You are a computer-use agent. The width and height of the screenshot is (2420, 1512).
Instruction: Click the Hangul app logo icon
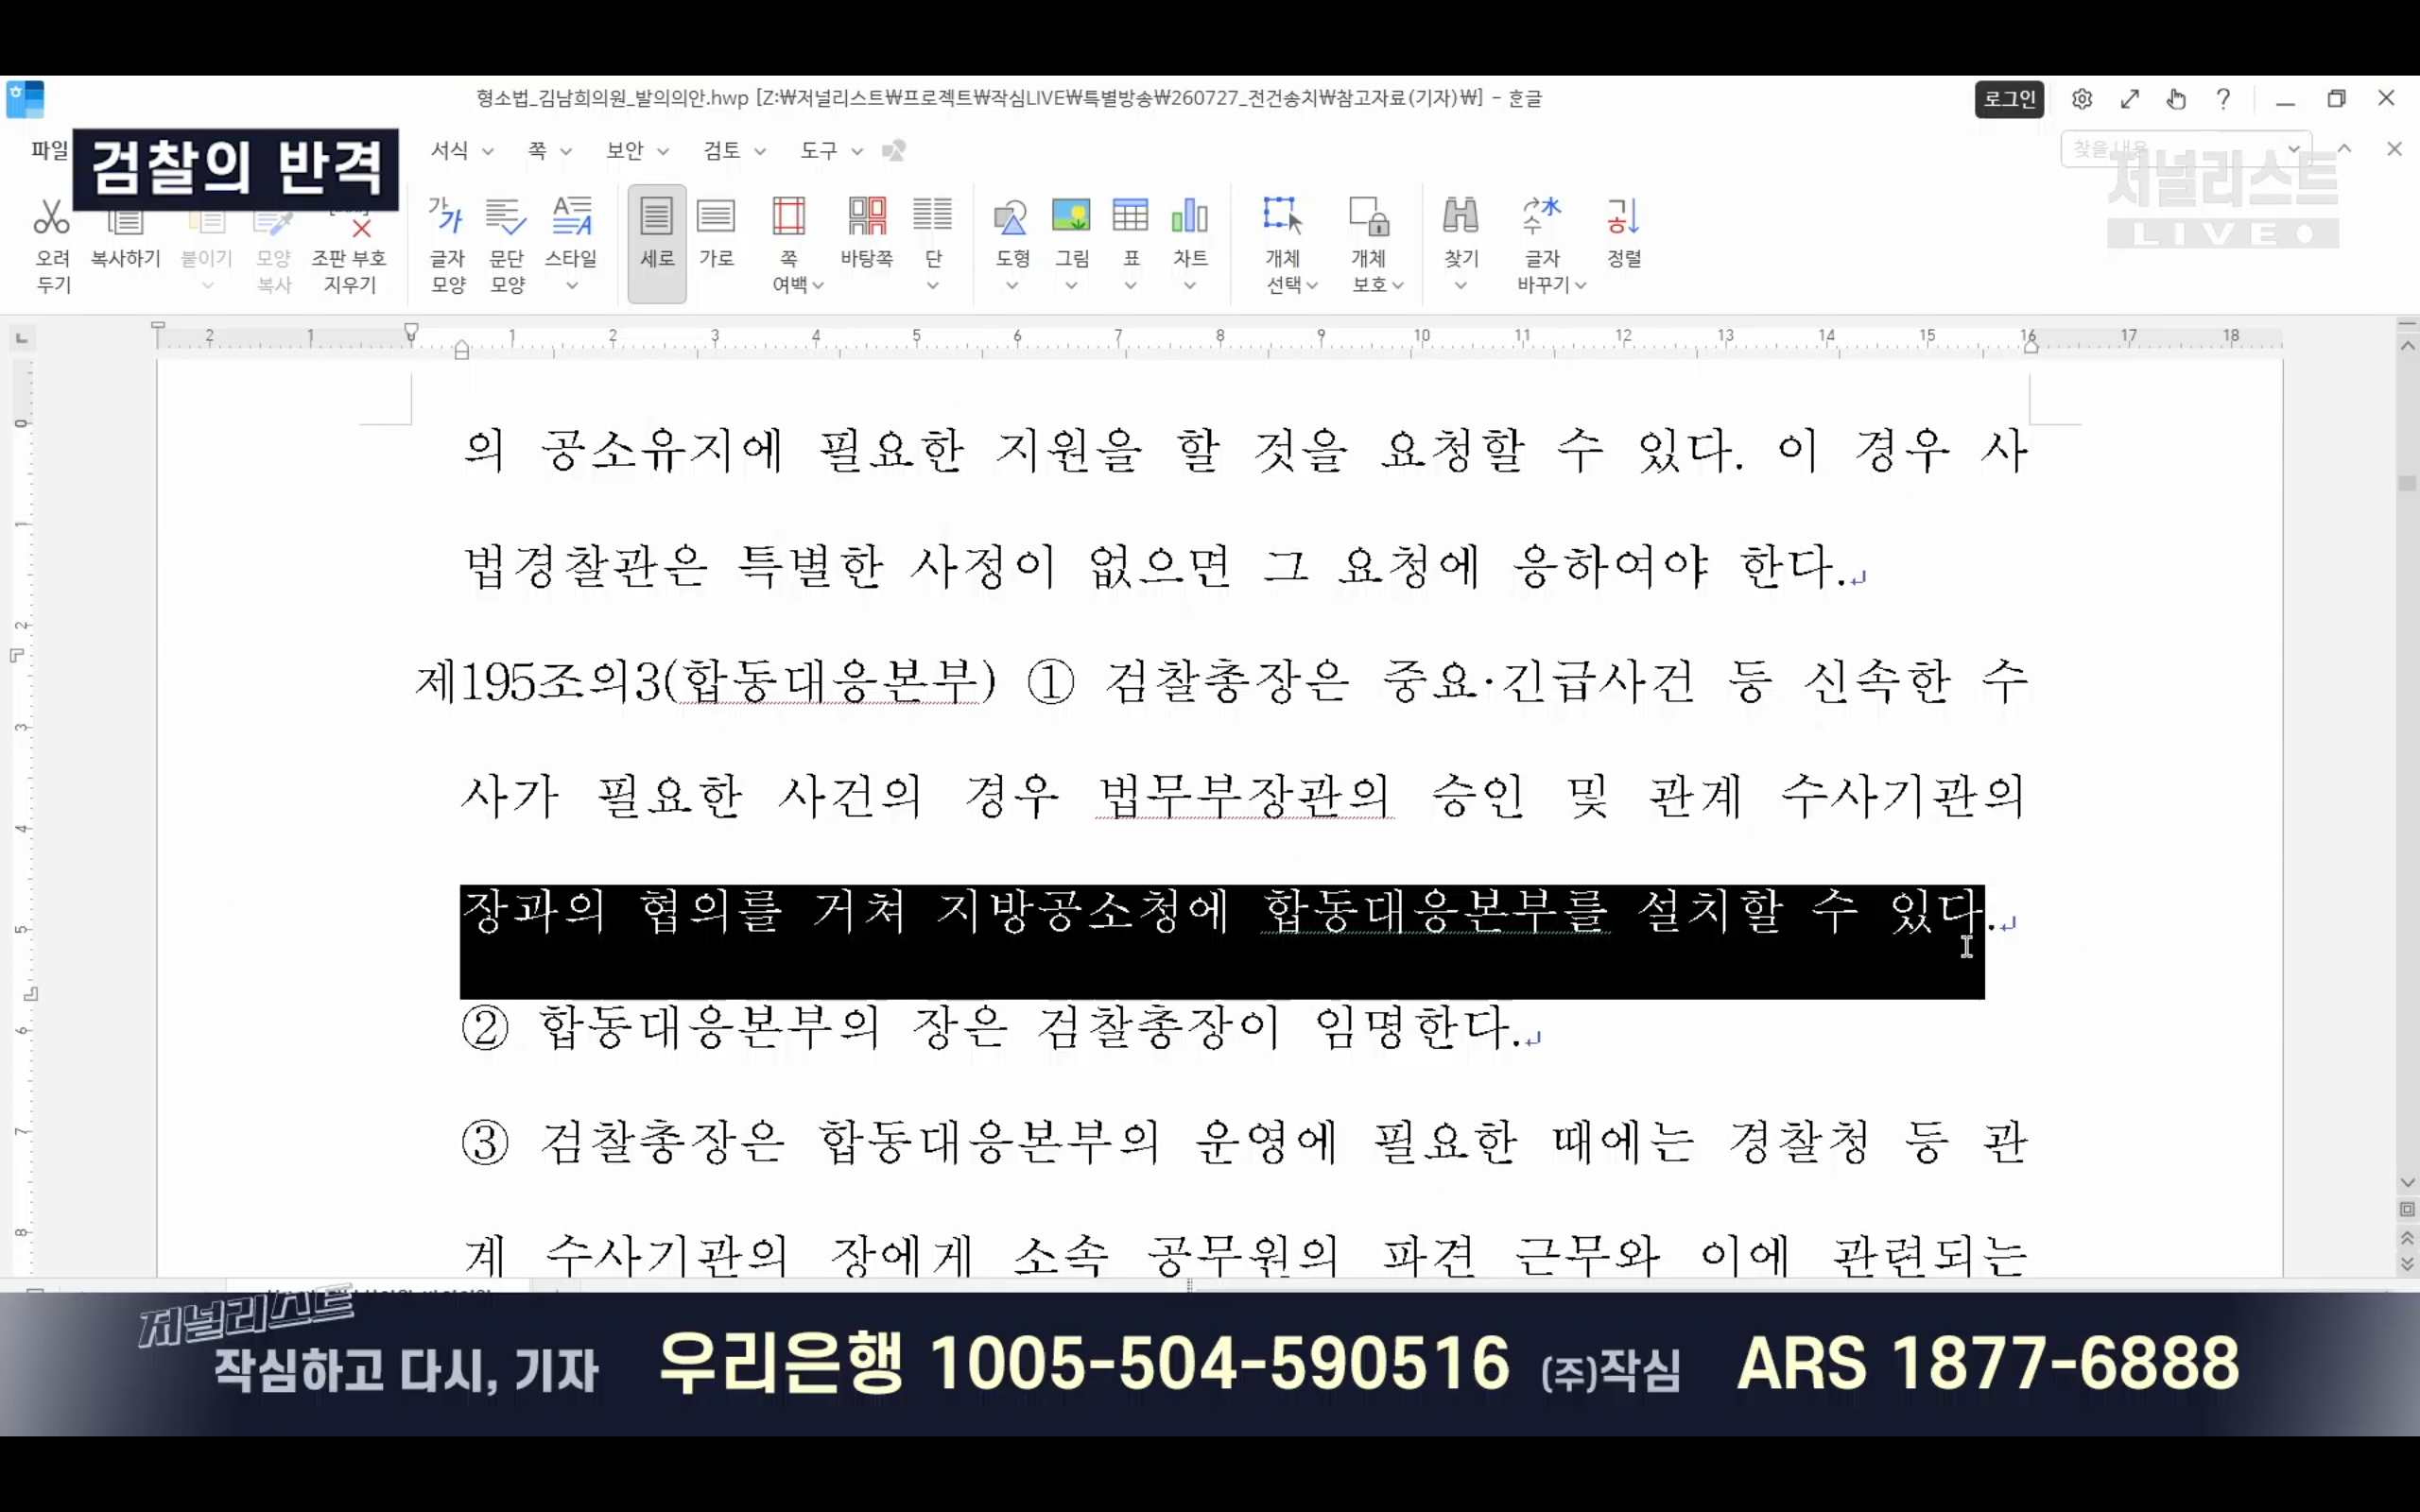coord(25,100)
